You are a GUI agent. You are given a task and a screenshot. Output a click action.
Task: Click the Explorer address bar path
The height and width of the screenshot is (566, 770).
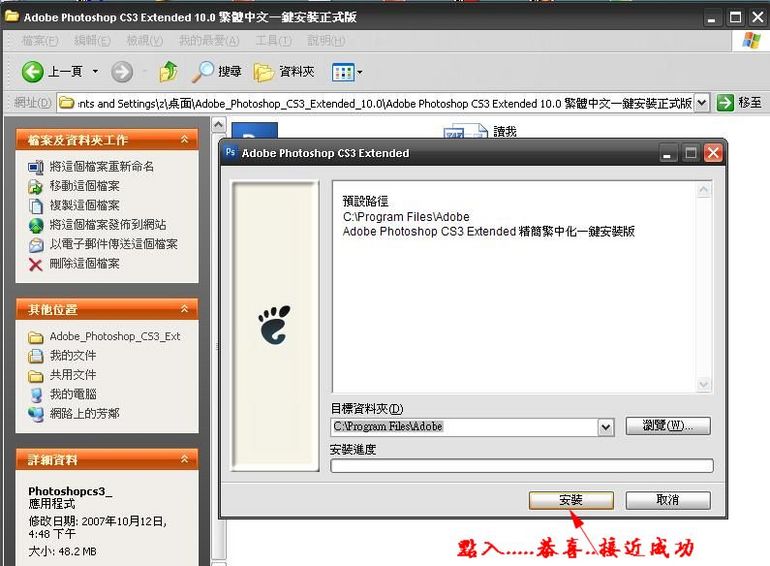pyautogui.click(x=376, y=103)
